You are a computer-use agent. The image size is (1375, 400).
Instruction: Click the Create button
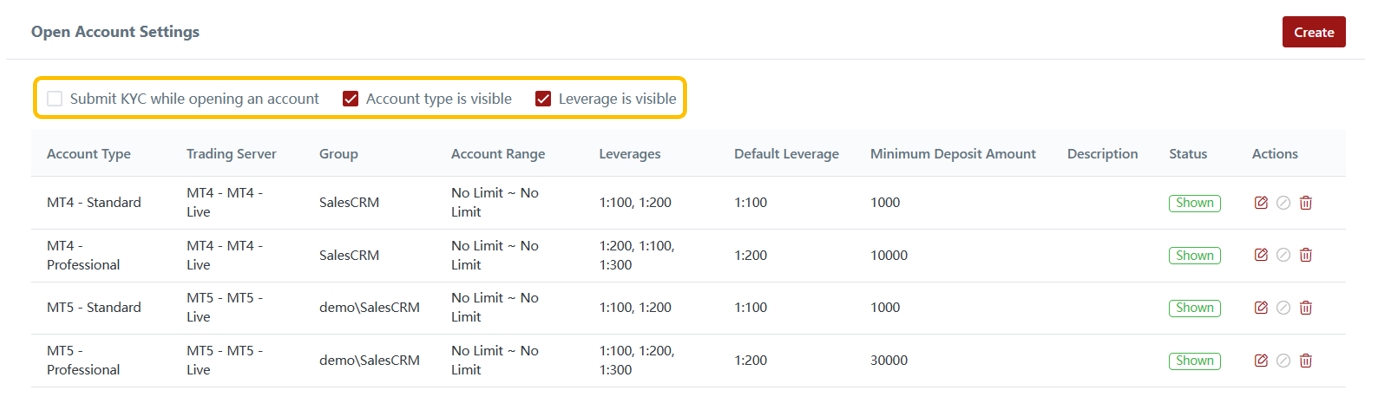[1313, 32]
